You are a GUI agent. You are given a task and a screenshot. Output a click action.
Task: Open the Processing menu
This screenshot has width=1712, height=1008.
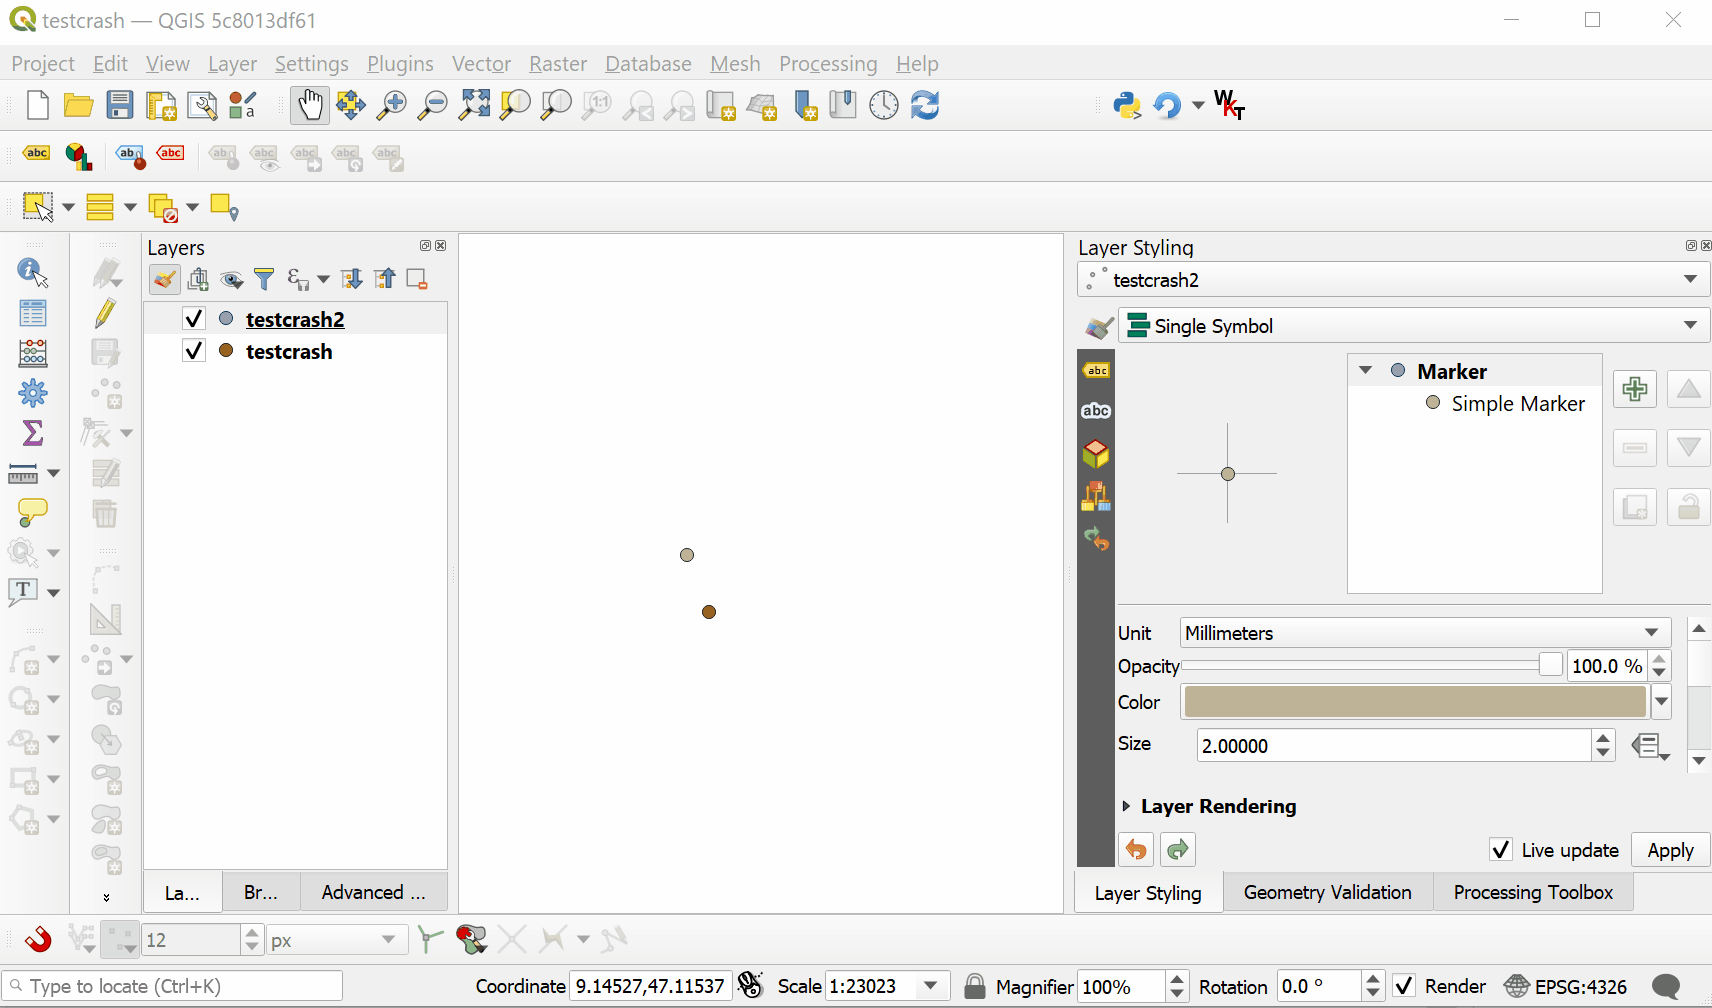coord(828,64)
